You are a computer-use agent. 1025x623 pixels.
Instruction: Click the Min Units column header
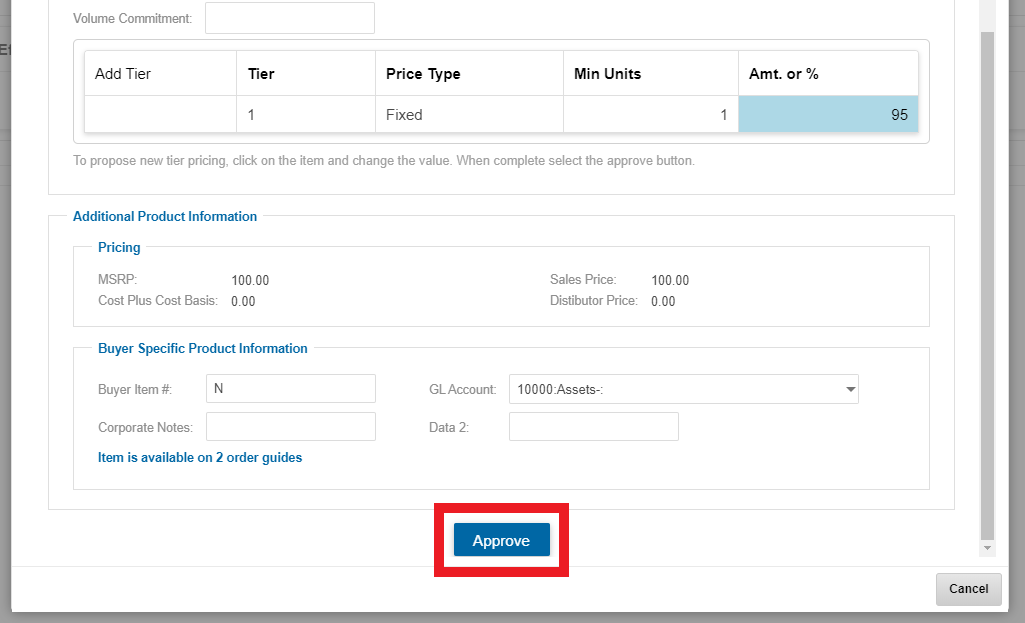coord(650,74)
